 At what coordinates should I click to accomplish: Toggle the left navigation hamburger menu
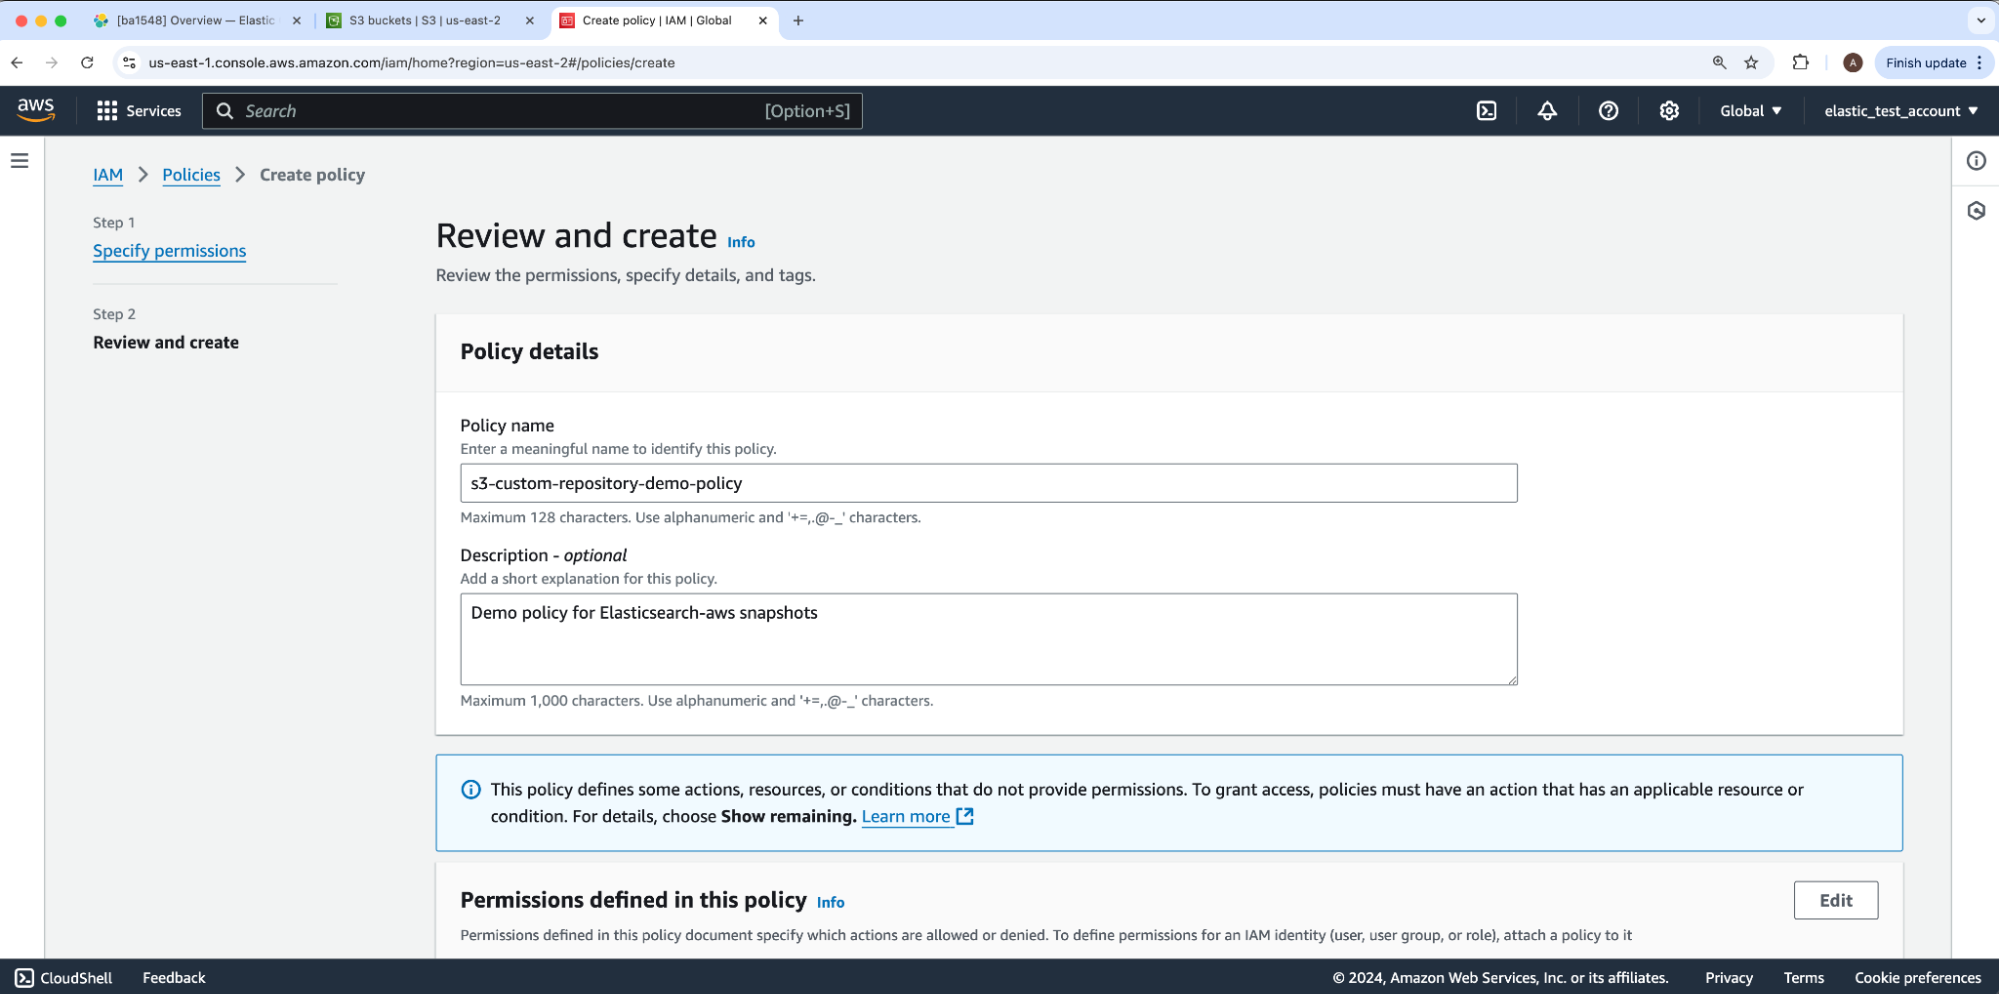(x=20, y=160)
